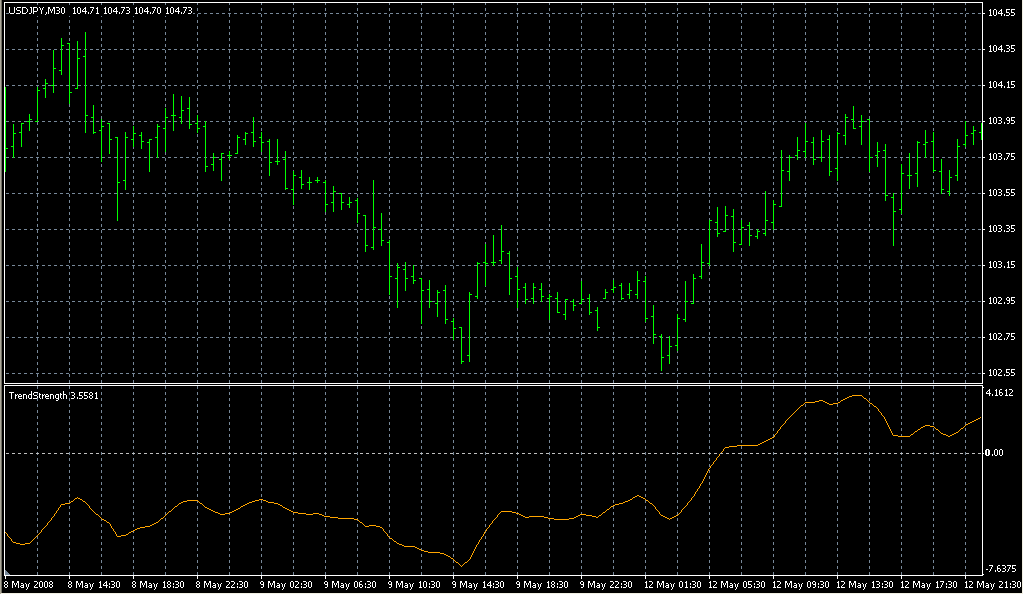Click the 12 May 21:30 time label
The image size is (1024, 594).
(993, 585)
